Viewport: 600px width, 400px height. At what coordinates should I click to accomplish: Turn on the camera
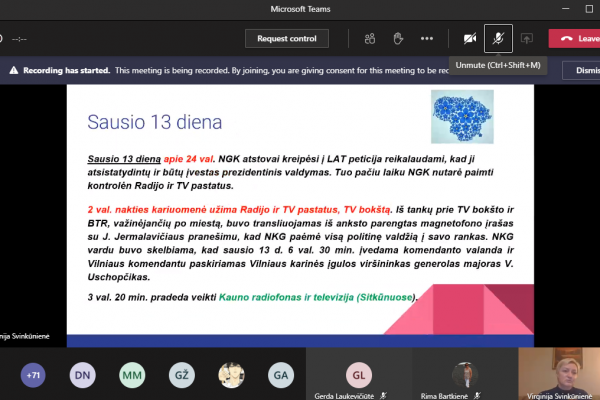[x=470, y=39]
